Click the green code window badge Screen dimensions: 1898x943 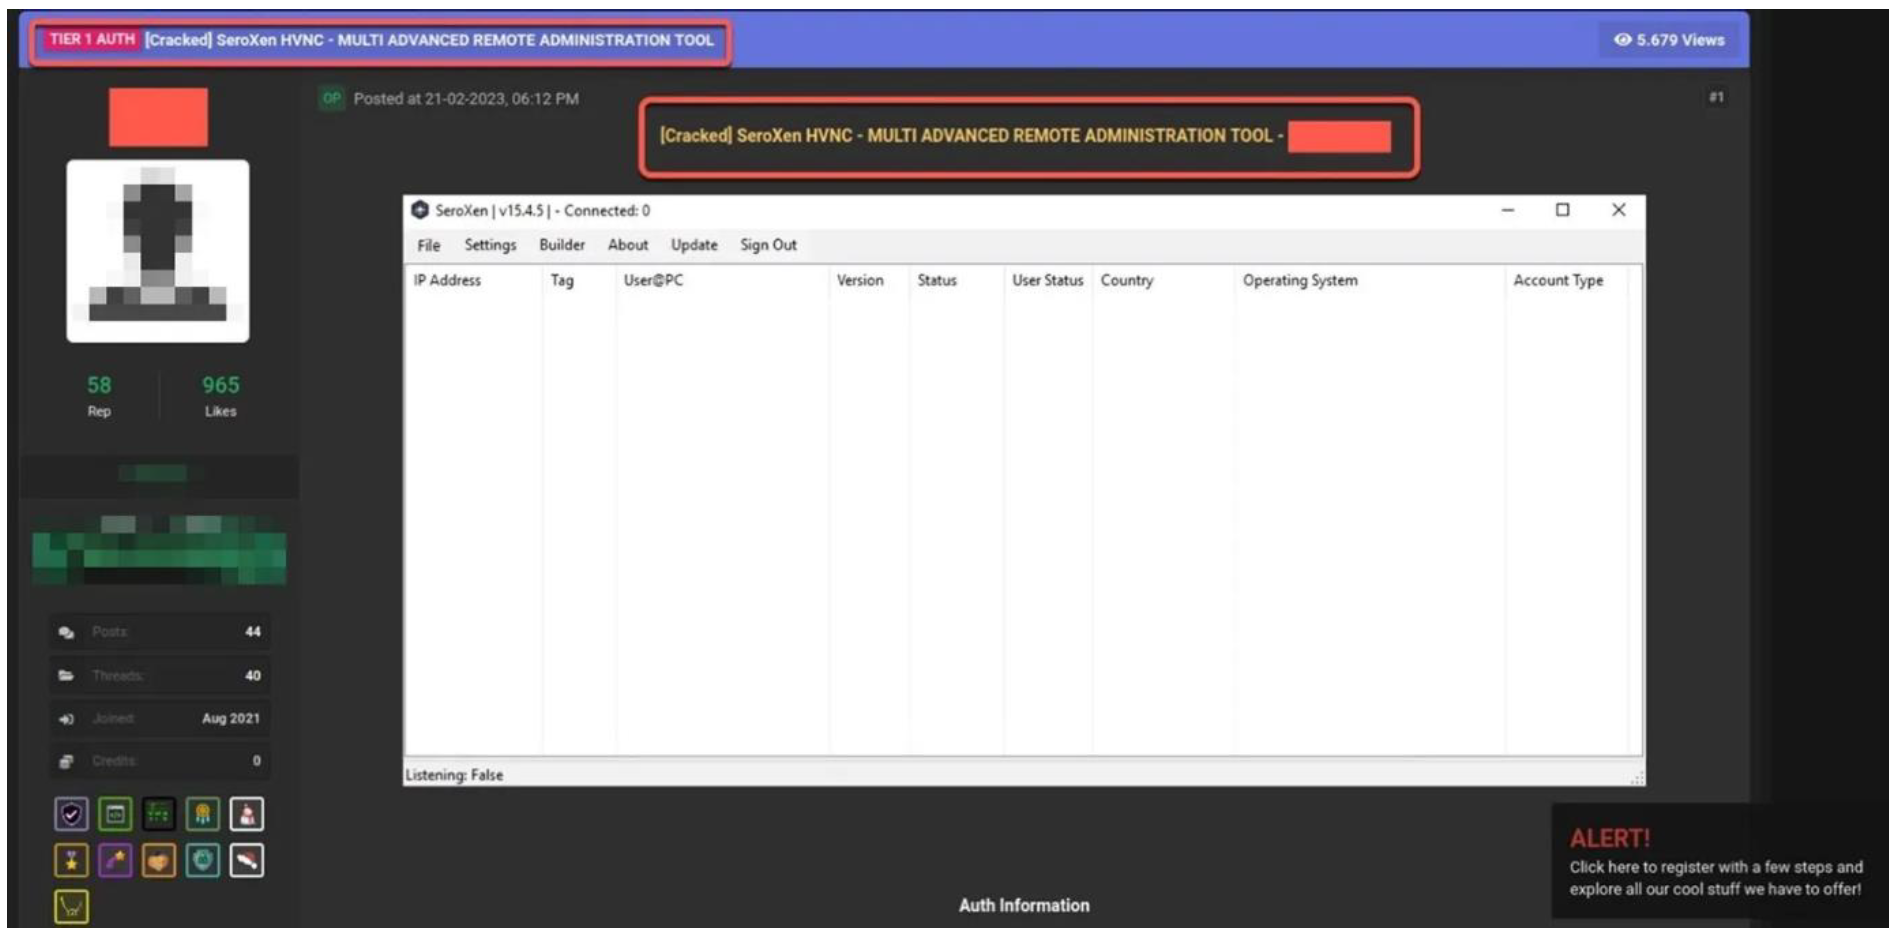click(115, 815)
